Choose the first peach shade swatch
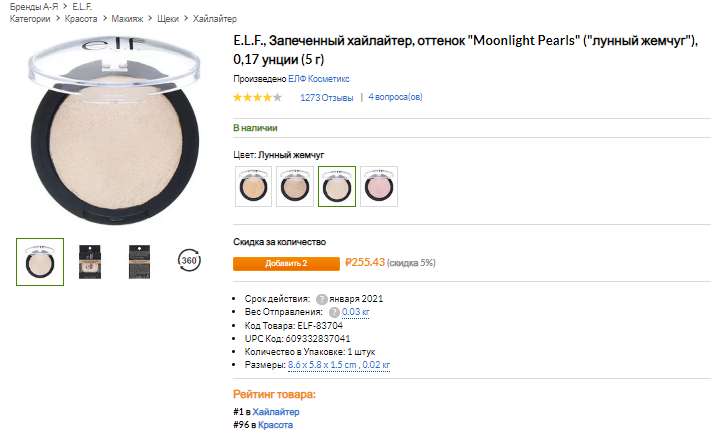 point(253,186)
